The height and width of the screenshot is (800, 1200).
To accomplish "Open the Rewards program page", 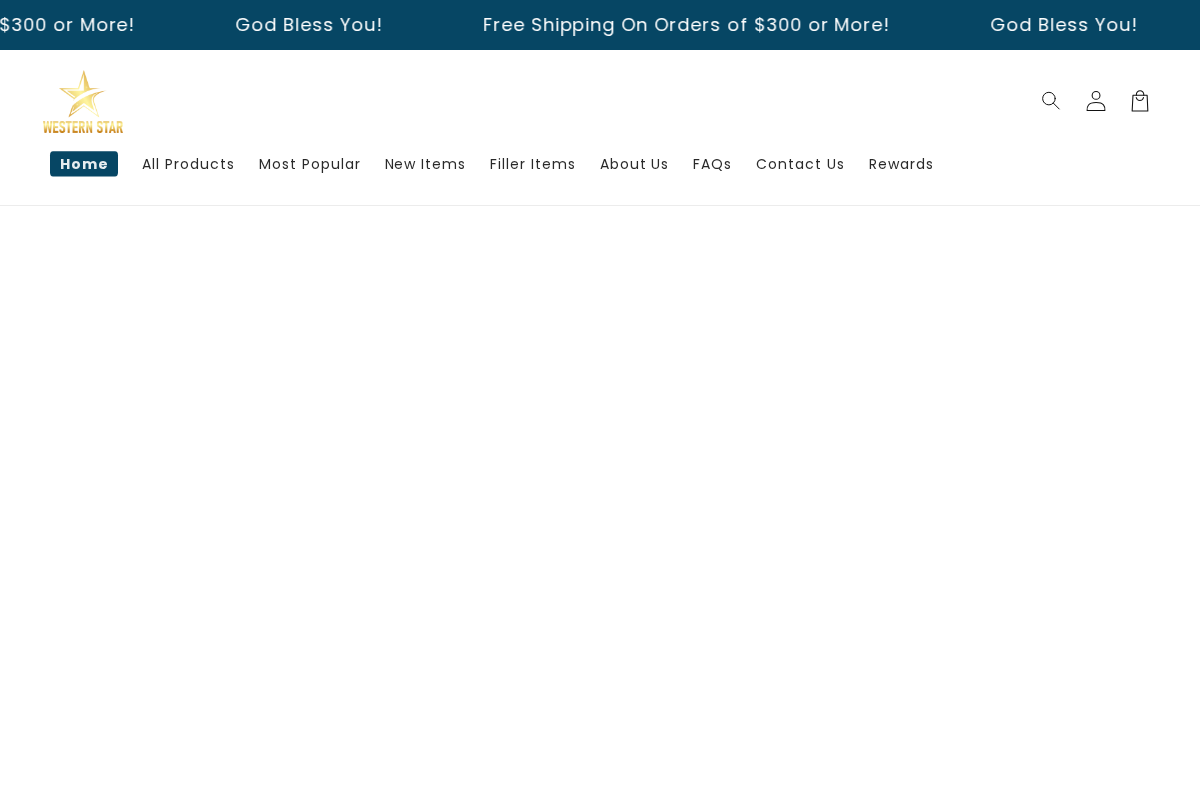I will coord(900,164).
